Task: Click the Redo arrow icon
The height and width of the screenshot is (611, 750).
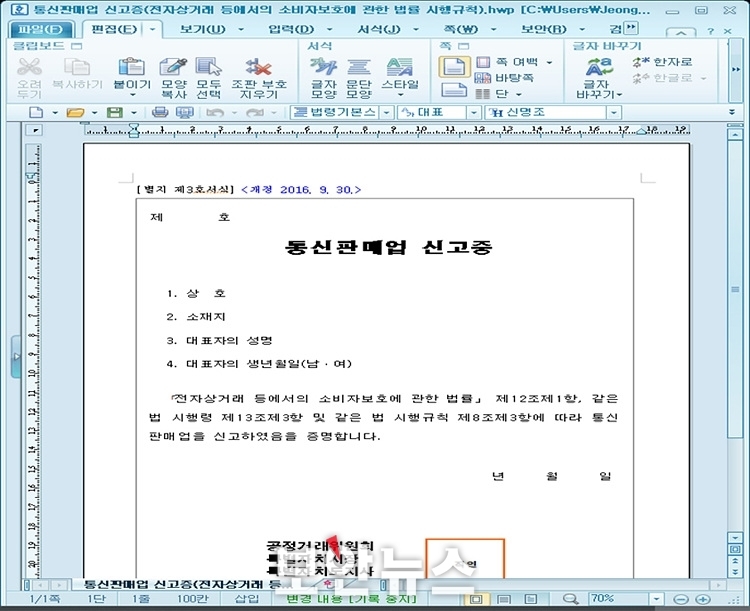Action: pos(254,112)
